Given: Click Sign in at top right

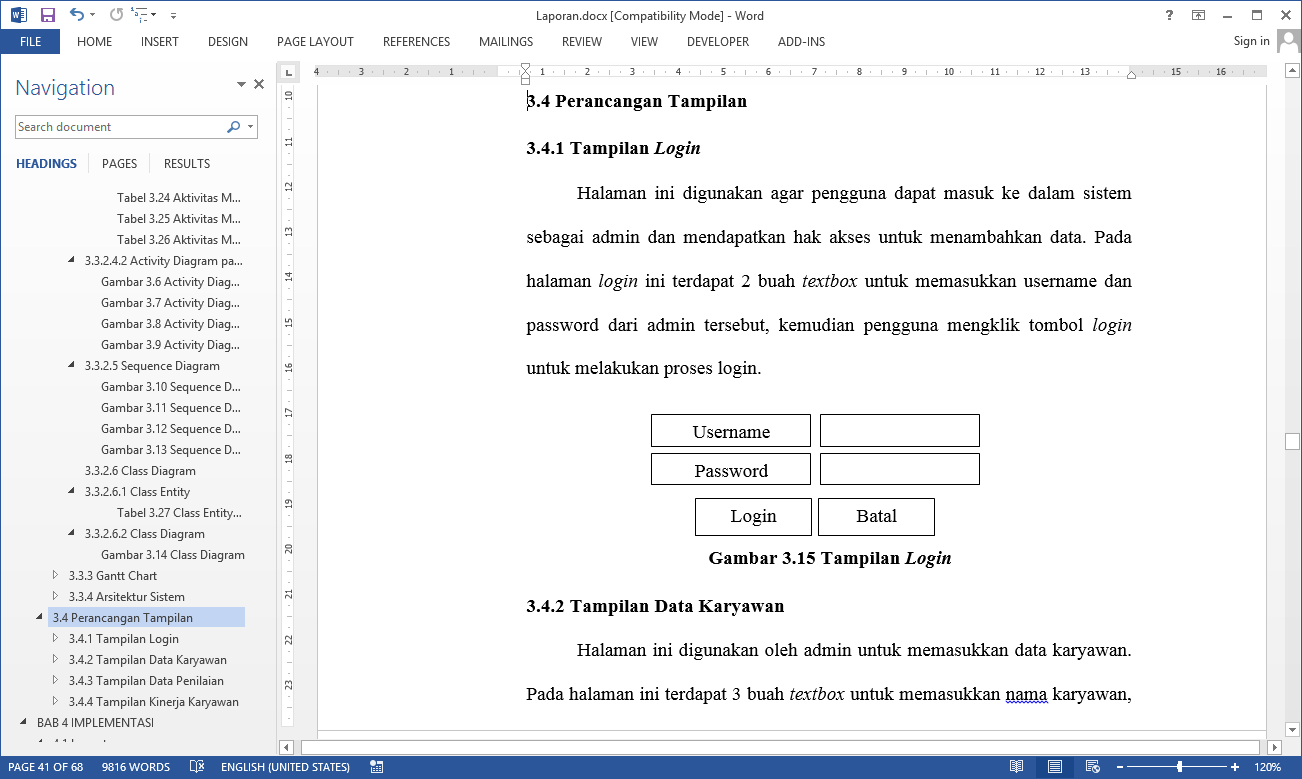Looking at the screenshot, I should tap(1251, 41).
